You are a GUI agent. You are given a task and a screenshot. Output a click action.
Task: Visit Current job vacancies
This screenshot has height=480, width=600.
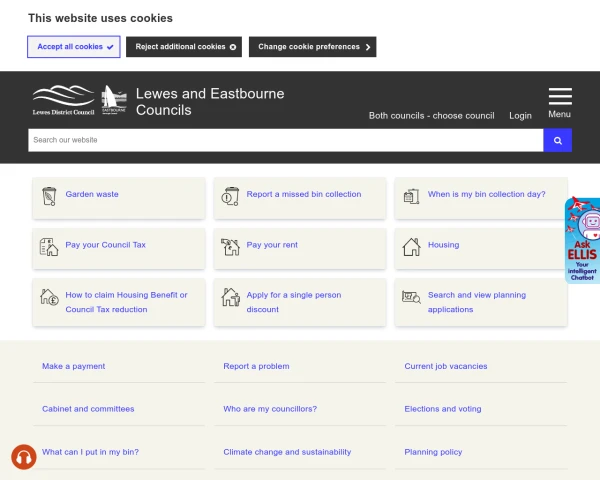[x=446, y=367]
